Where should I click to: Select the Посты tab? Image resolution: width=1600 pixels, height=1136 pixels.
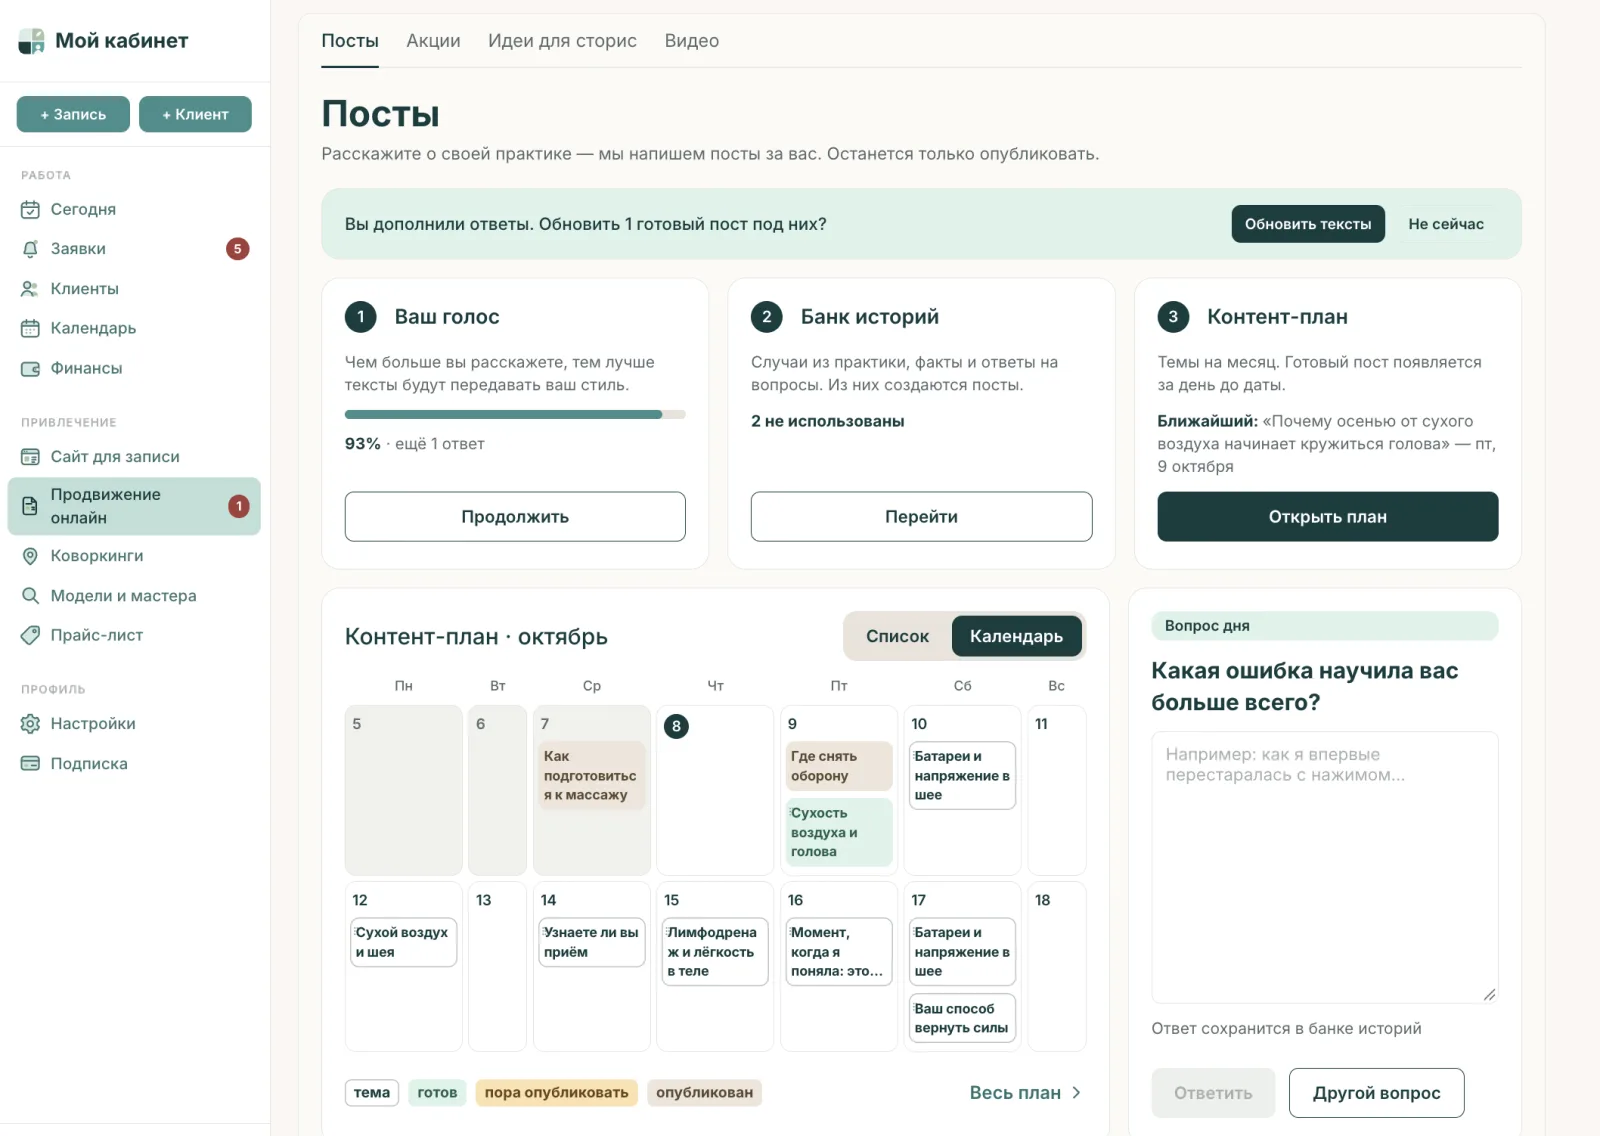pos(350,41)
